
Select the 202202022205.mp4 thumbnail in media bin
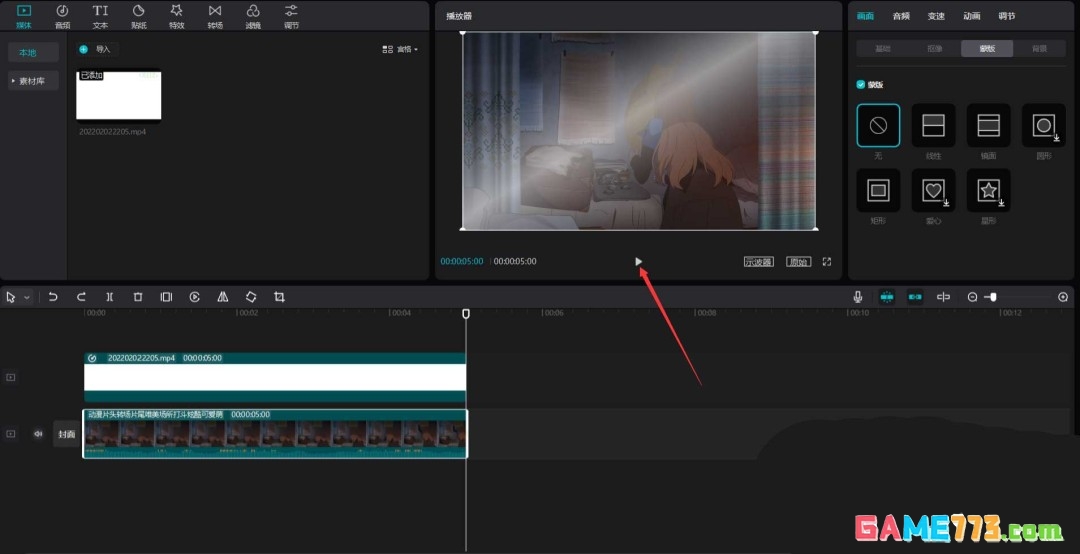pos(118,95)
